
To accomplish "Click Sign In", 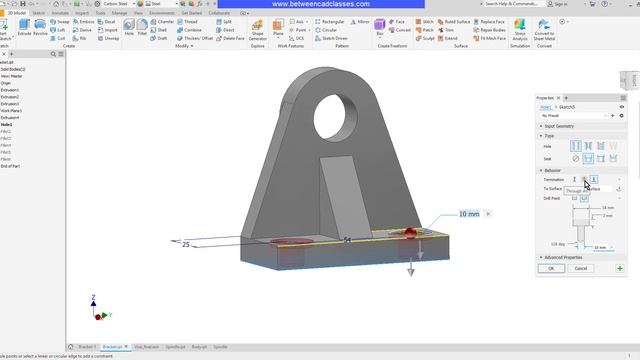I will [557, 4].
